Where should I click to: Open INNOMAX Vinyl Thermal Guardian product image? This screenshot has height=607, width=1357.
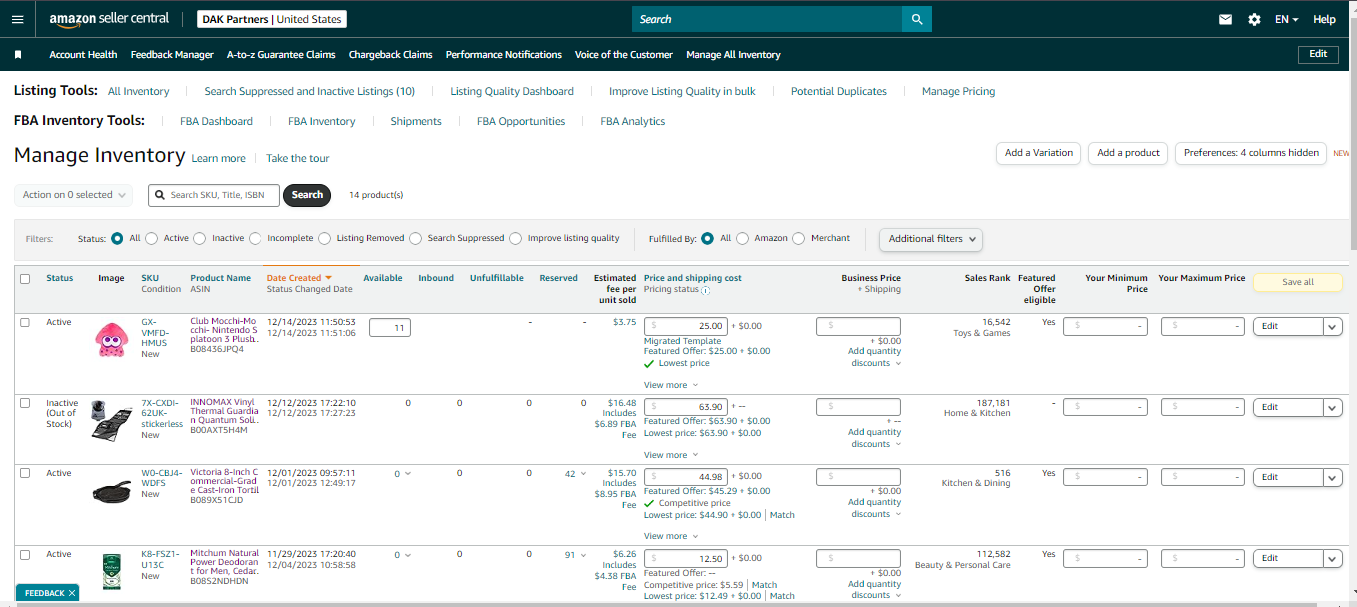(x=111, y=420)
